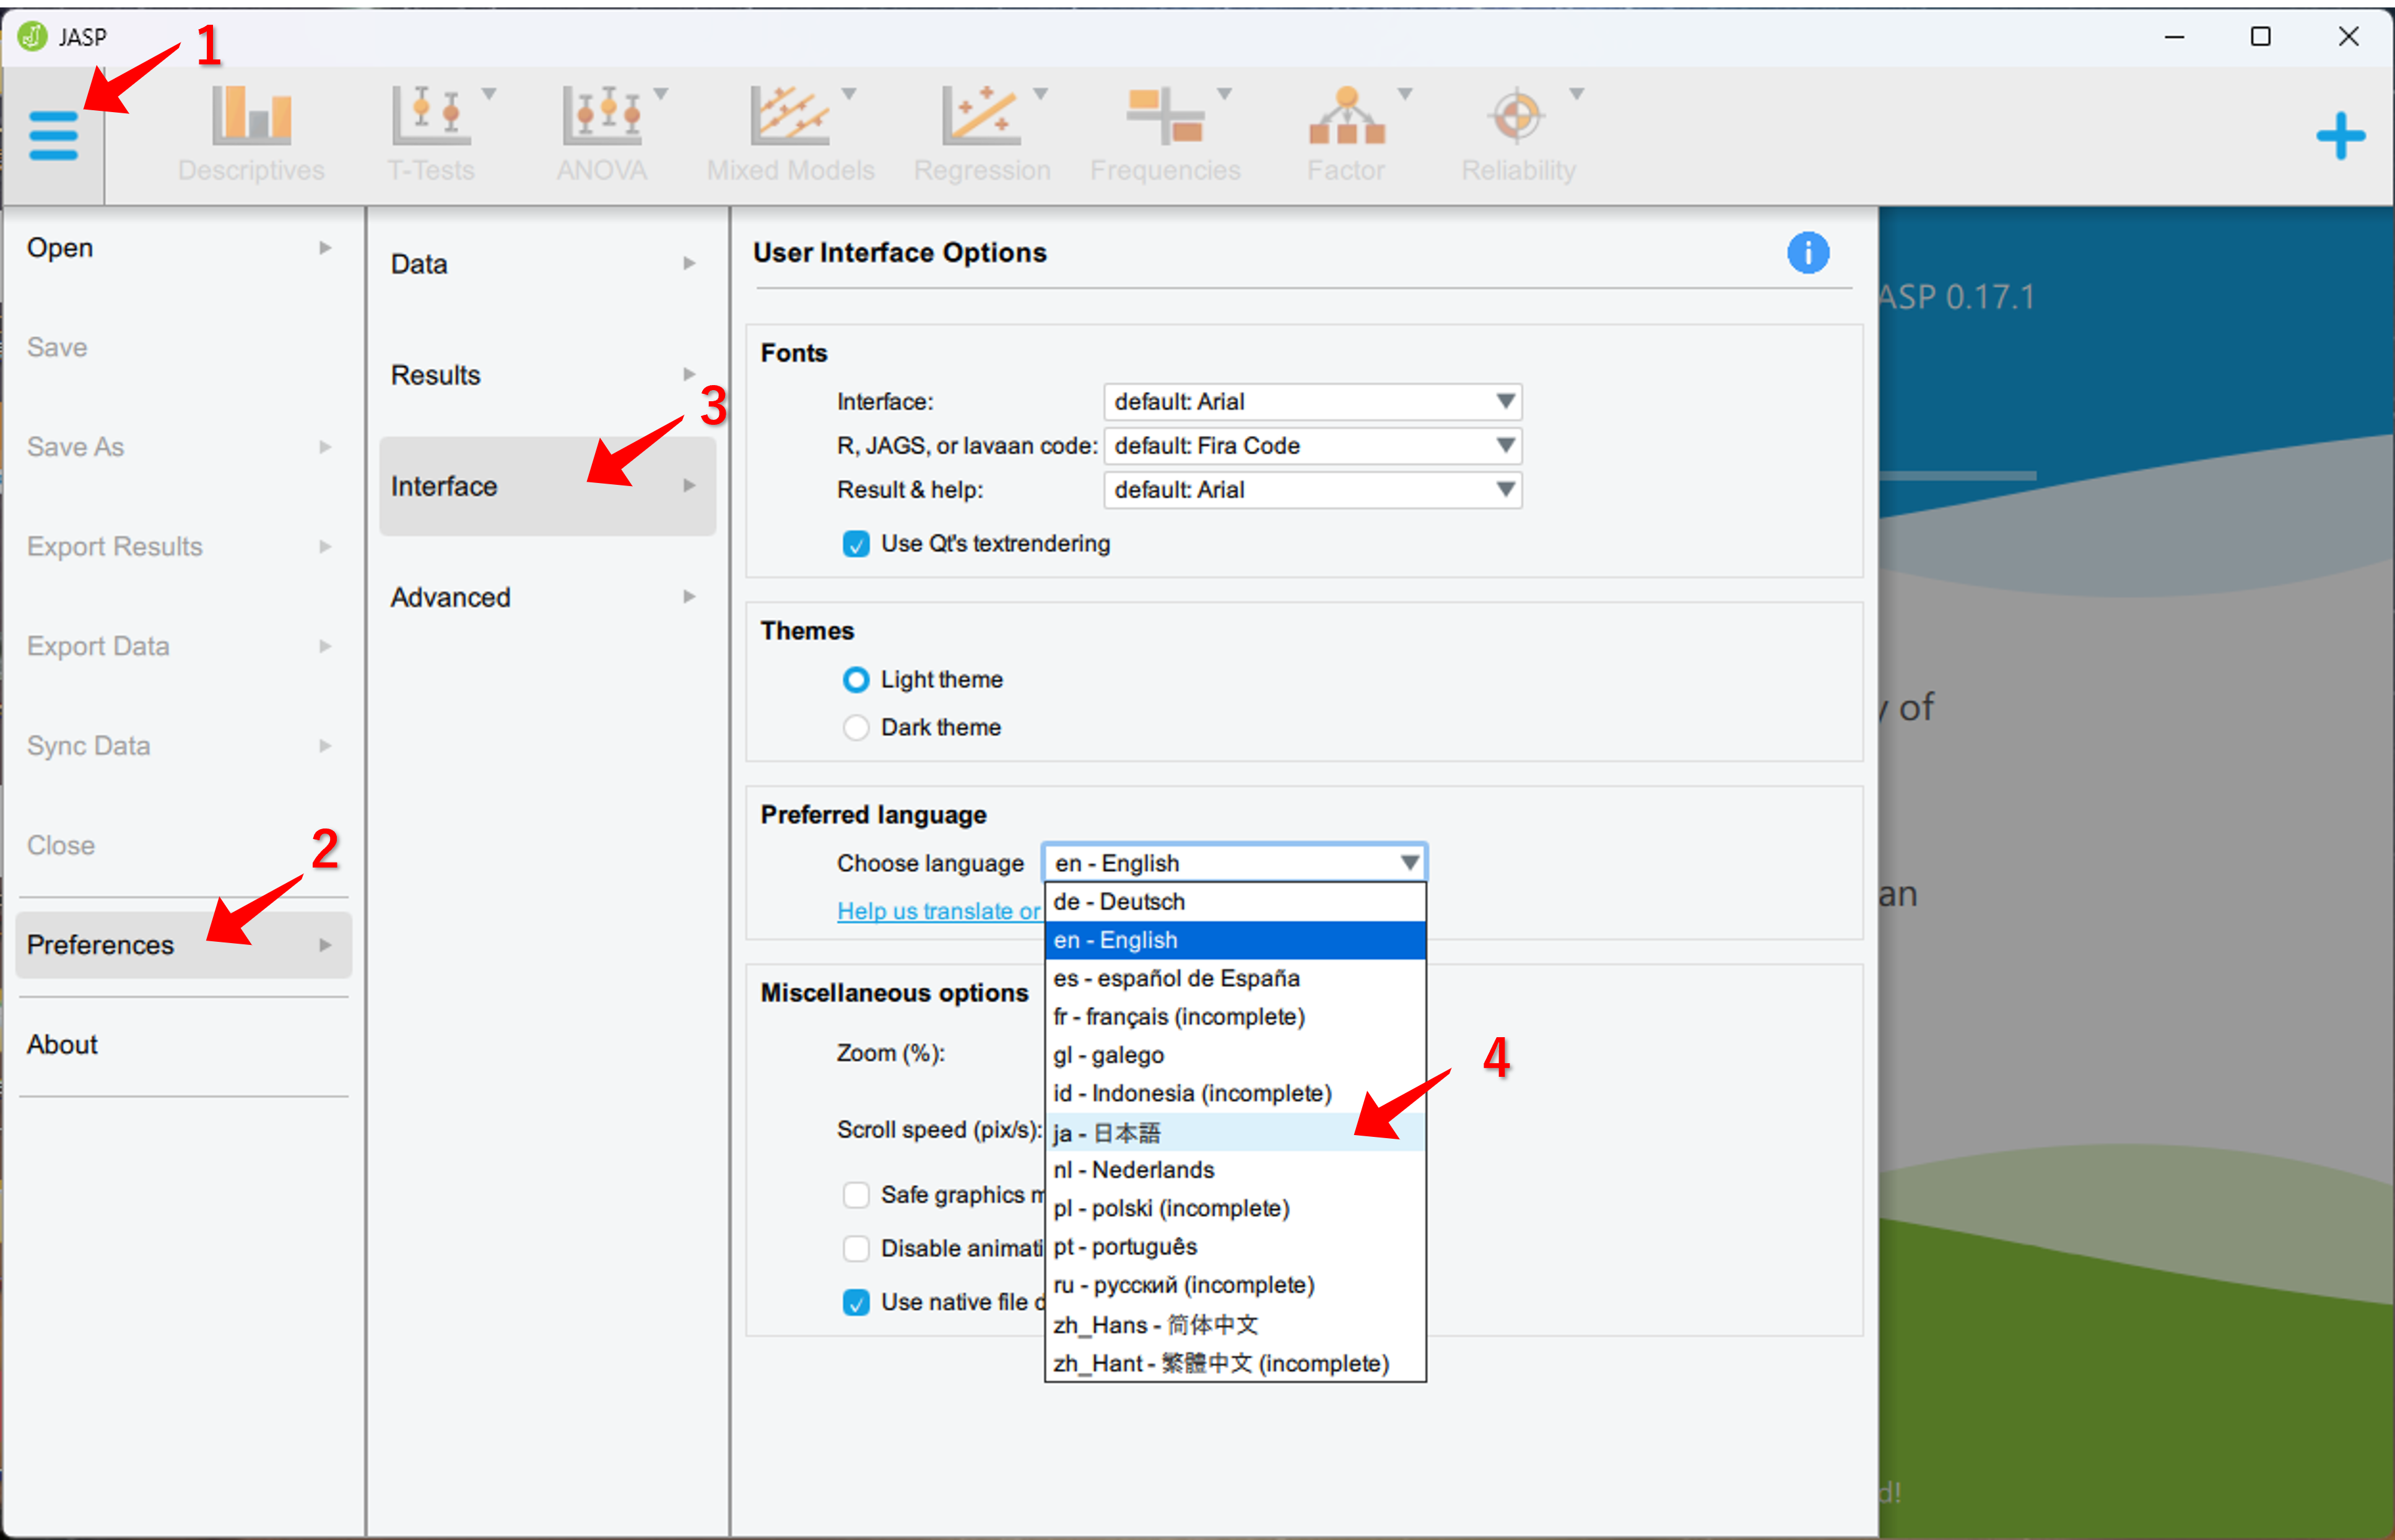Screen dimensions: 2395x1540
Task: Click the JASP logo in title bar
Action: click(x=33, y=37)
